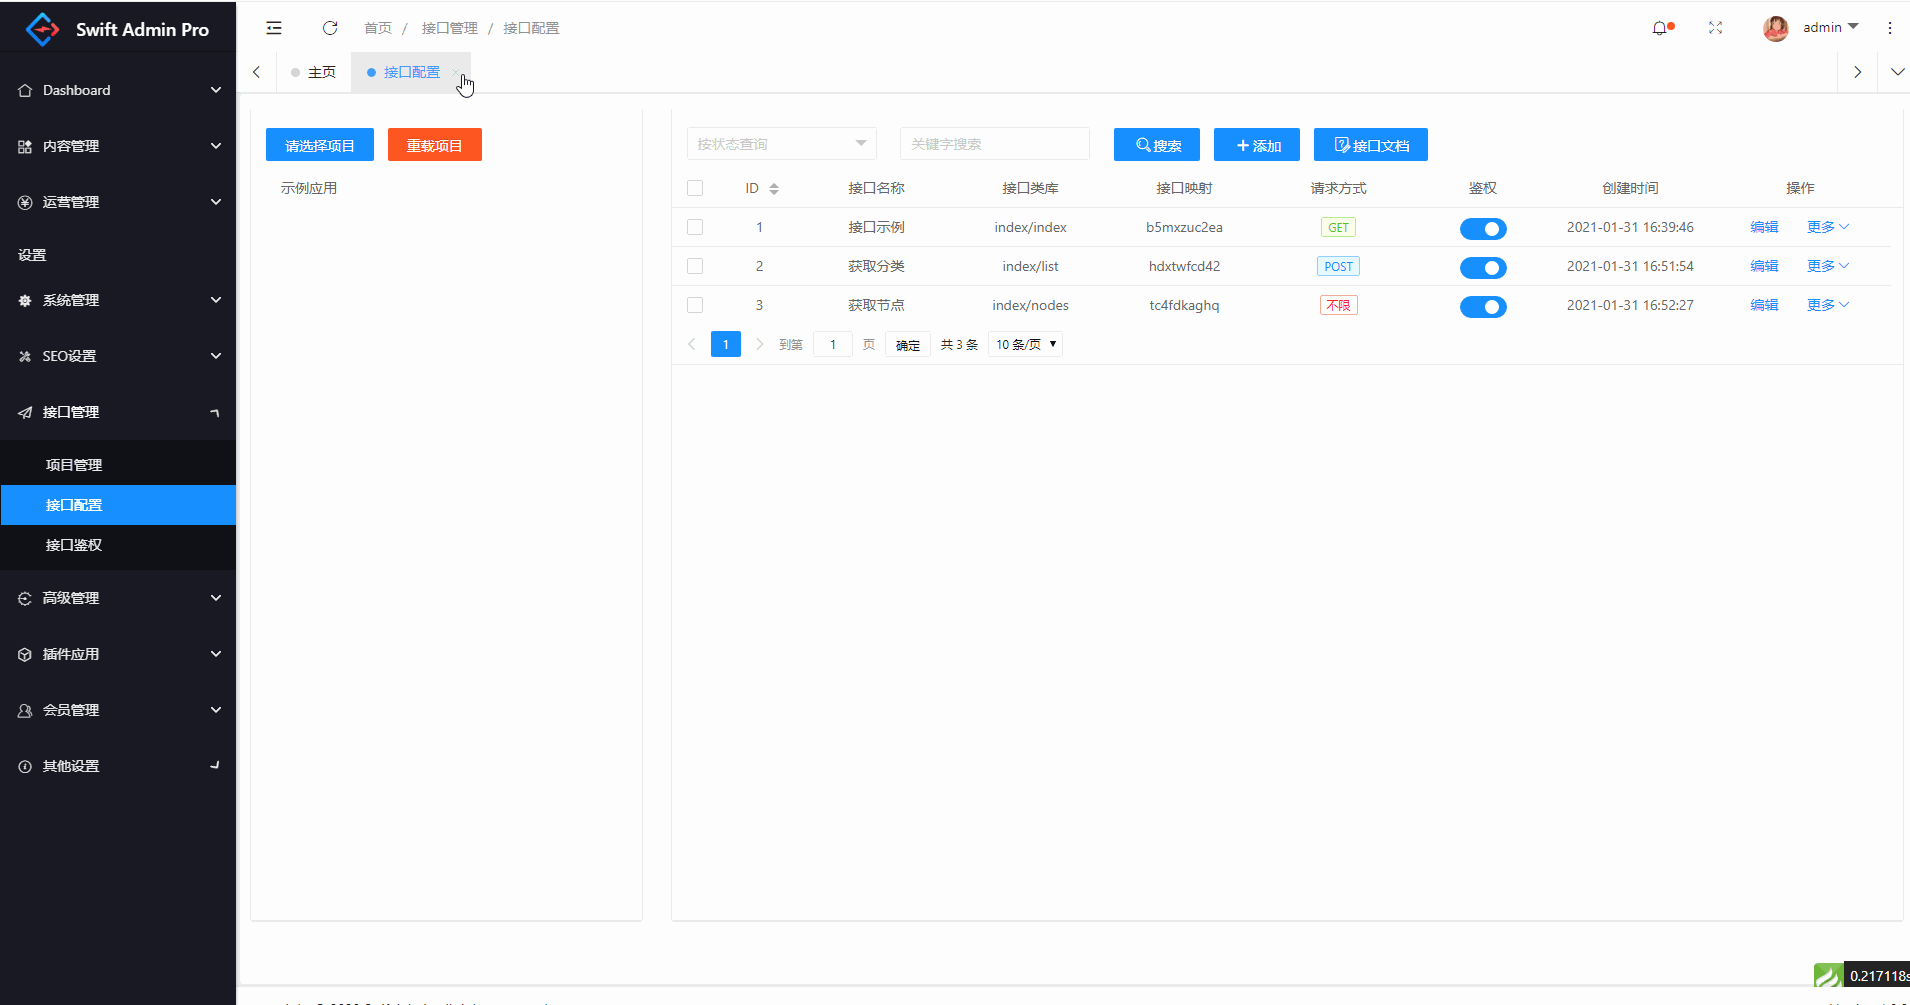Open the vertical three-dot menu
This screenshot has width=1910, height=1005.
coord(1889,28)
